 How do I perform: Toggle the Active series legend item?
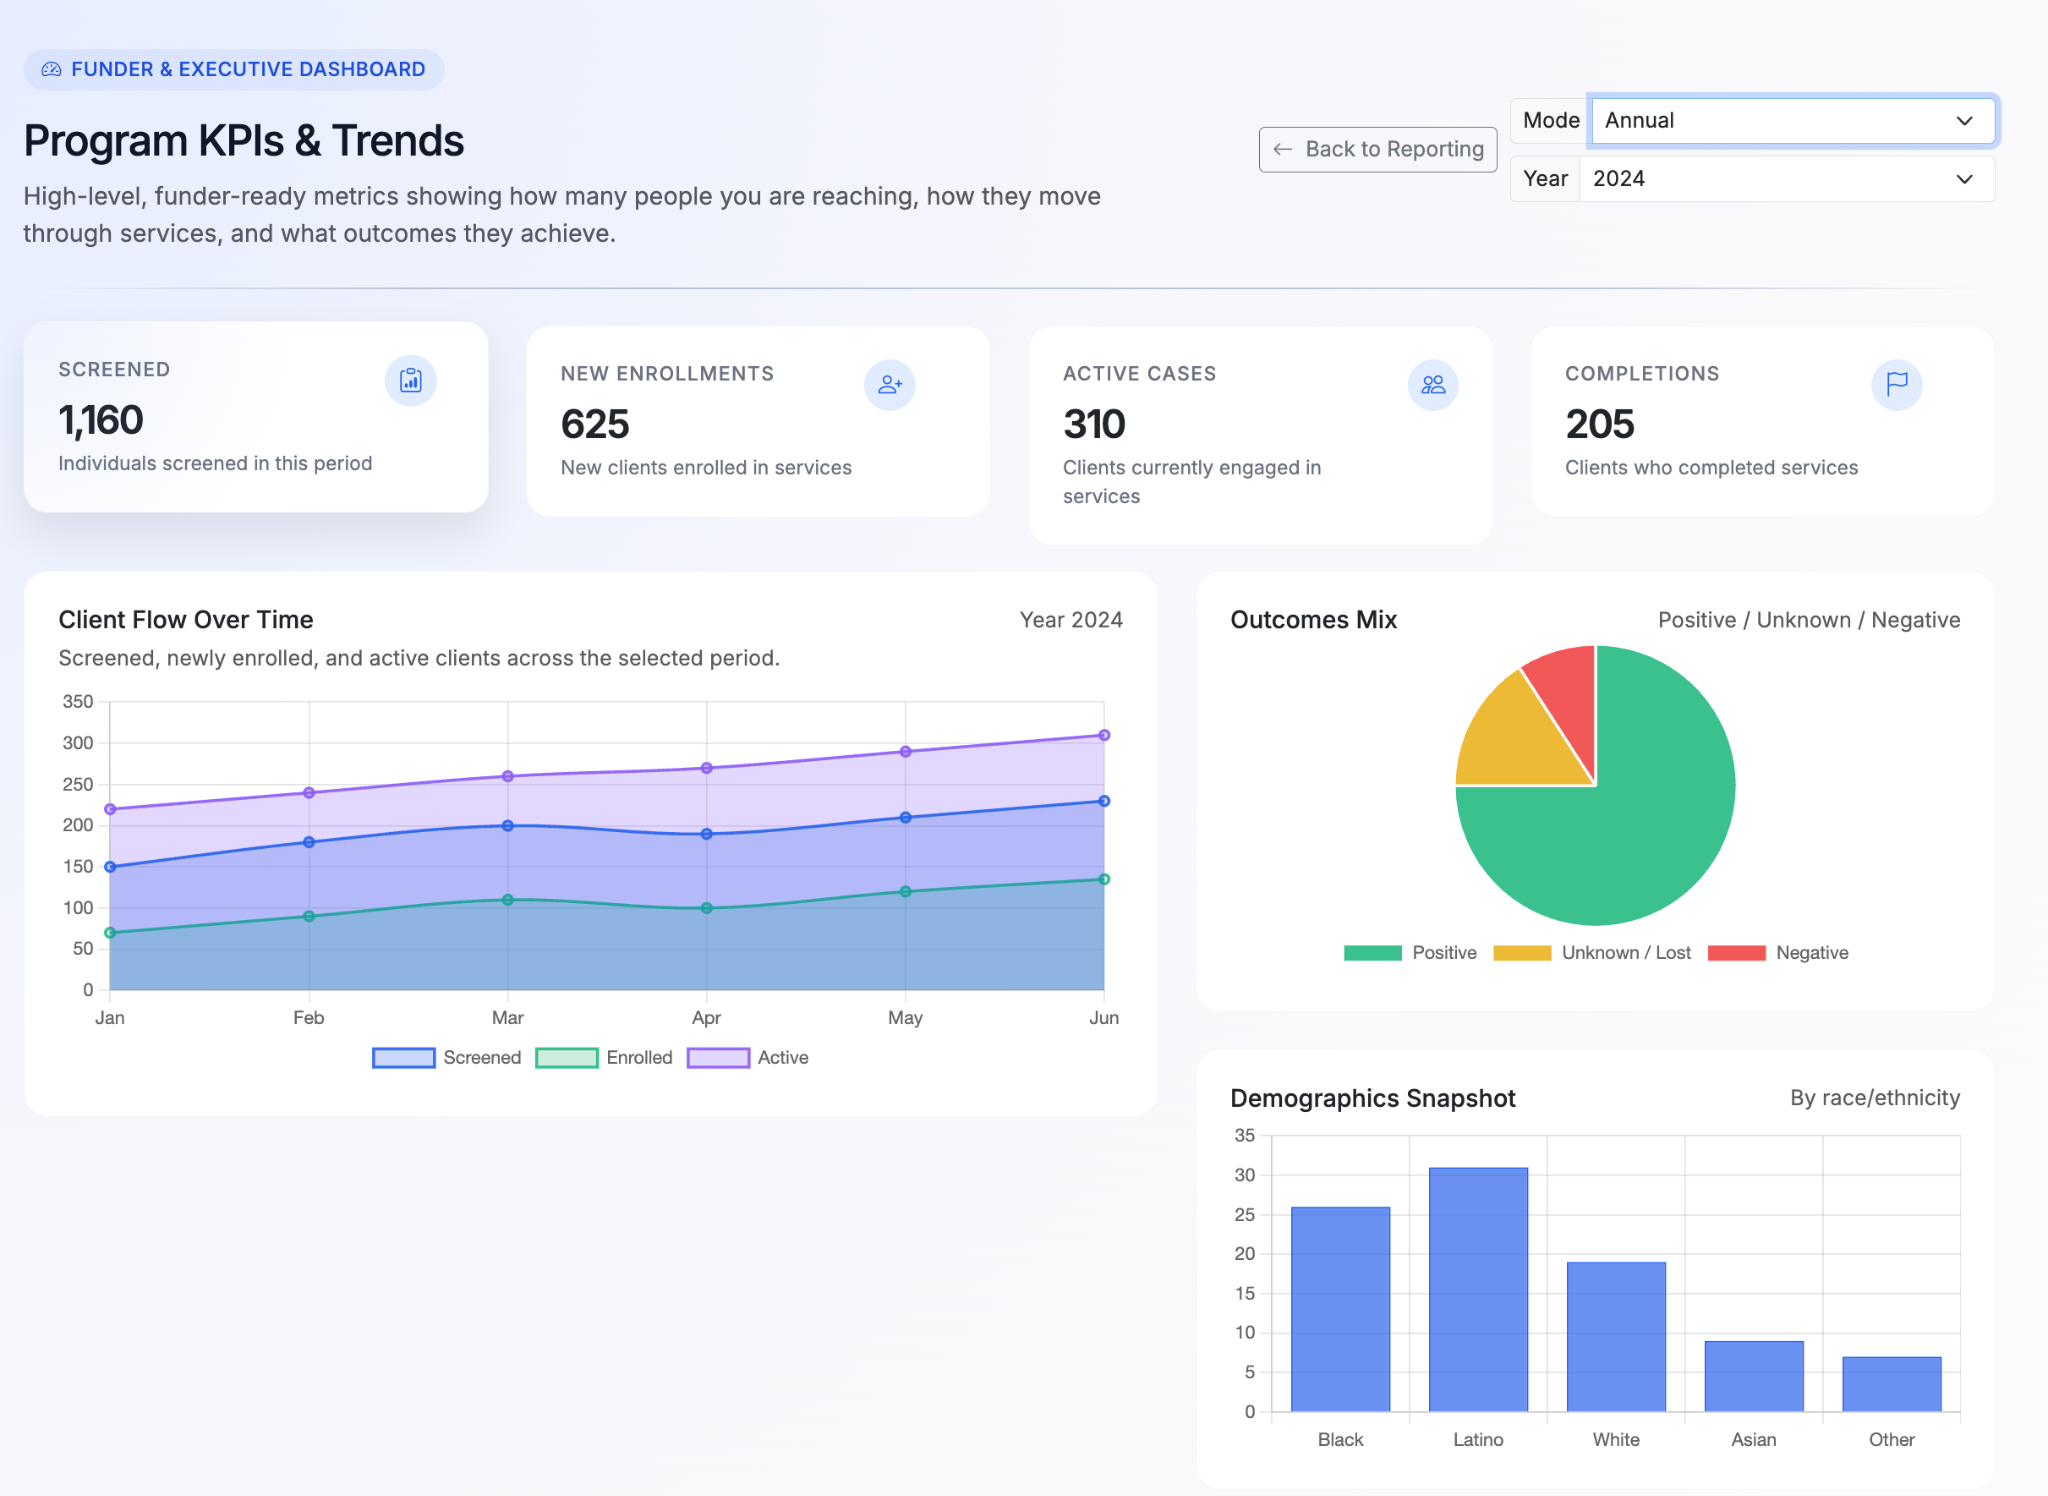pos(749,1057)
